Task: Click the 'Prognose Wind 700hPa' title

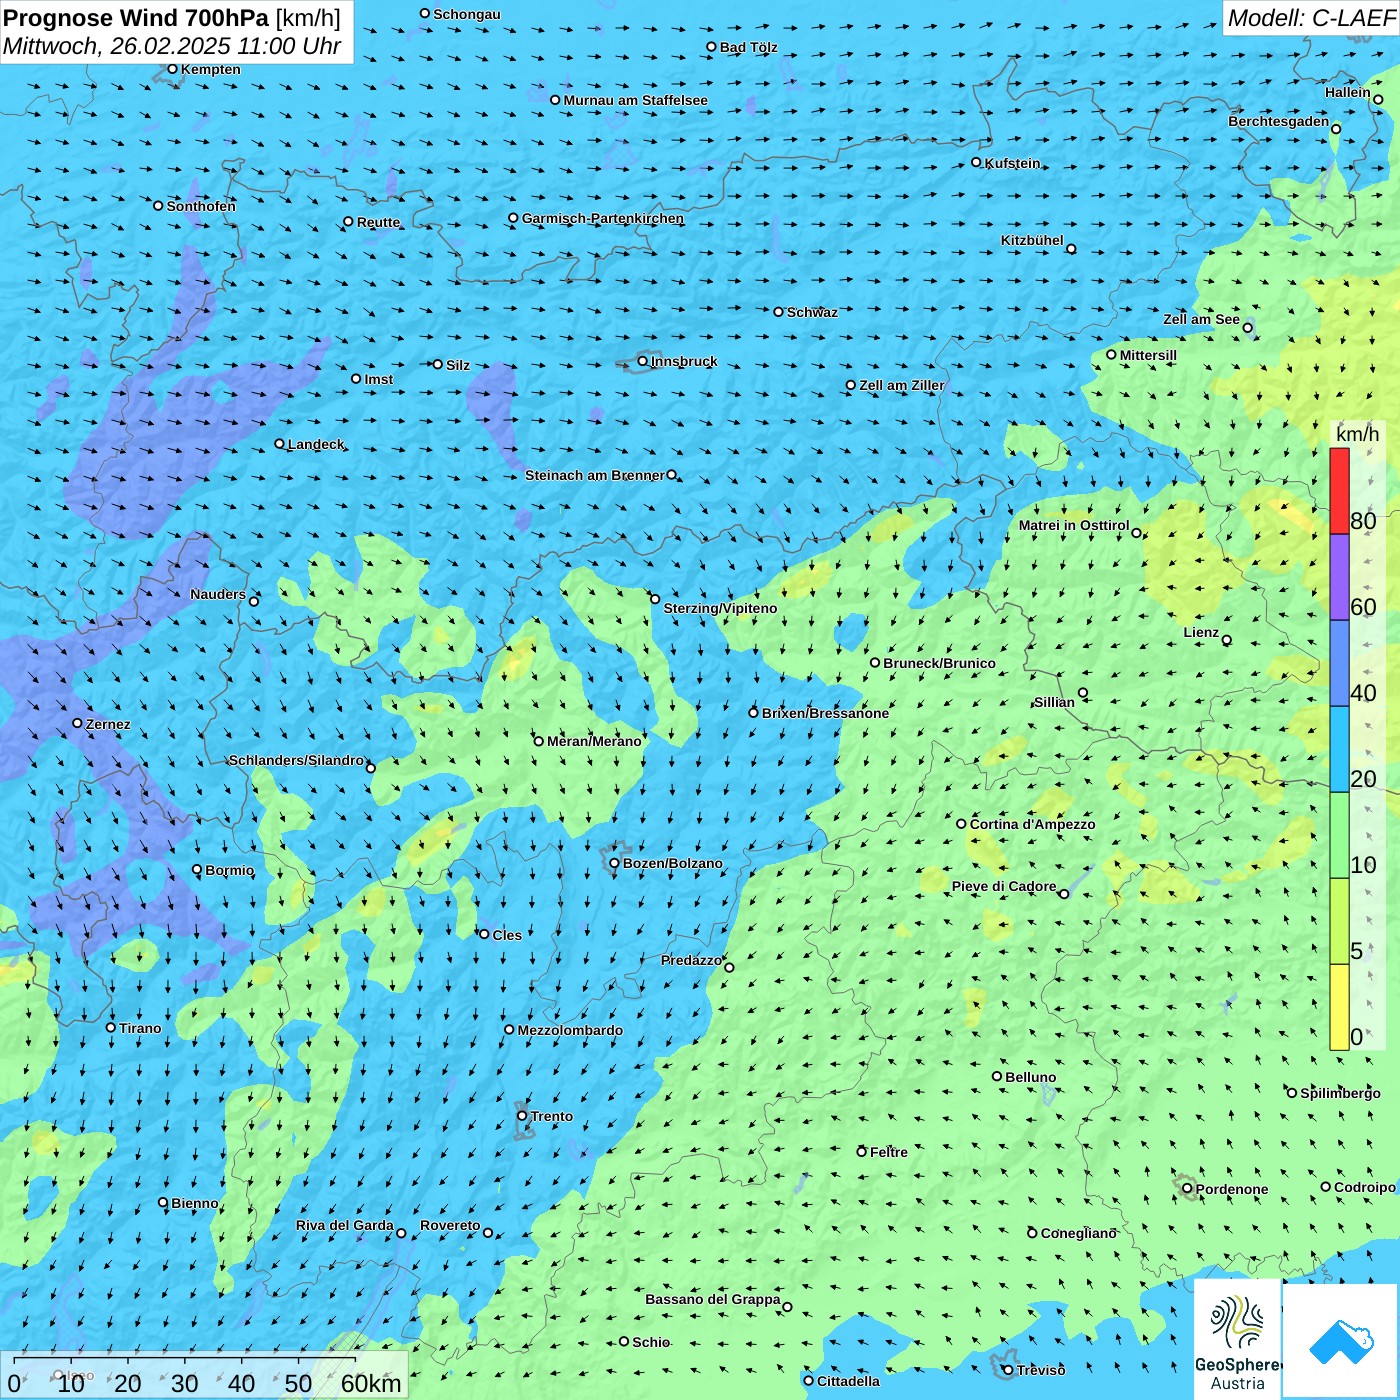Action: point(137,18)
